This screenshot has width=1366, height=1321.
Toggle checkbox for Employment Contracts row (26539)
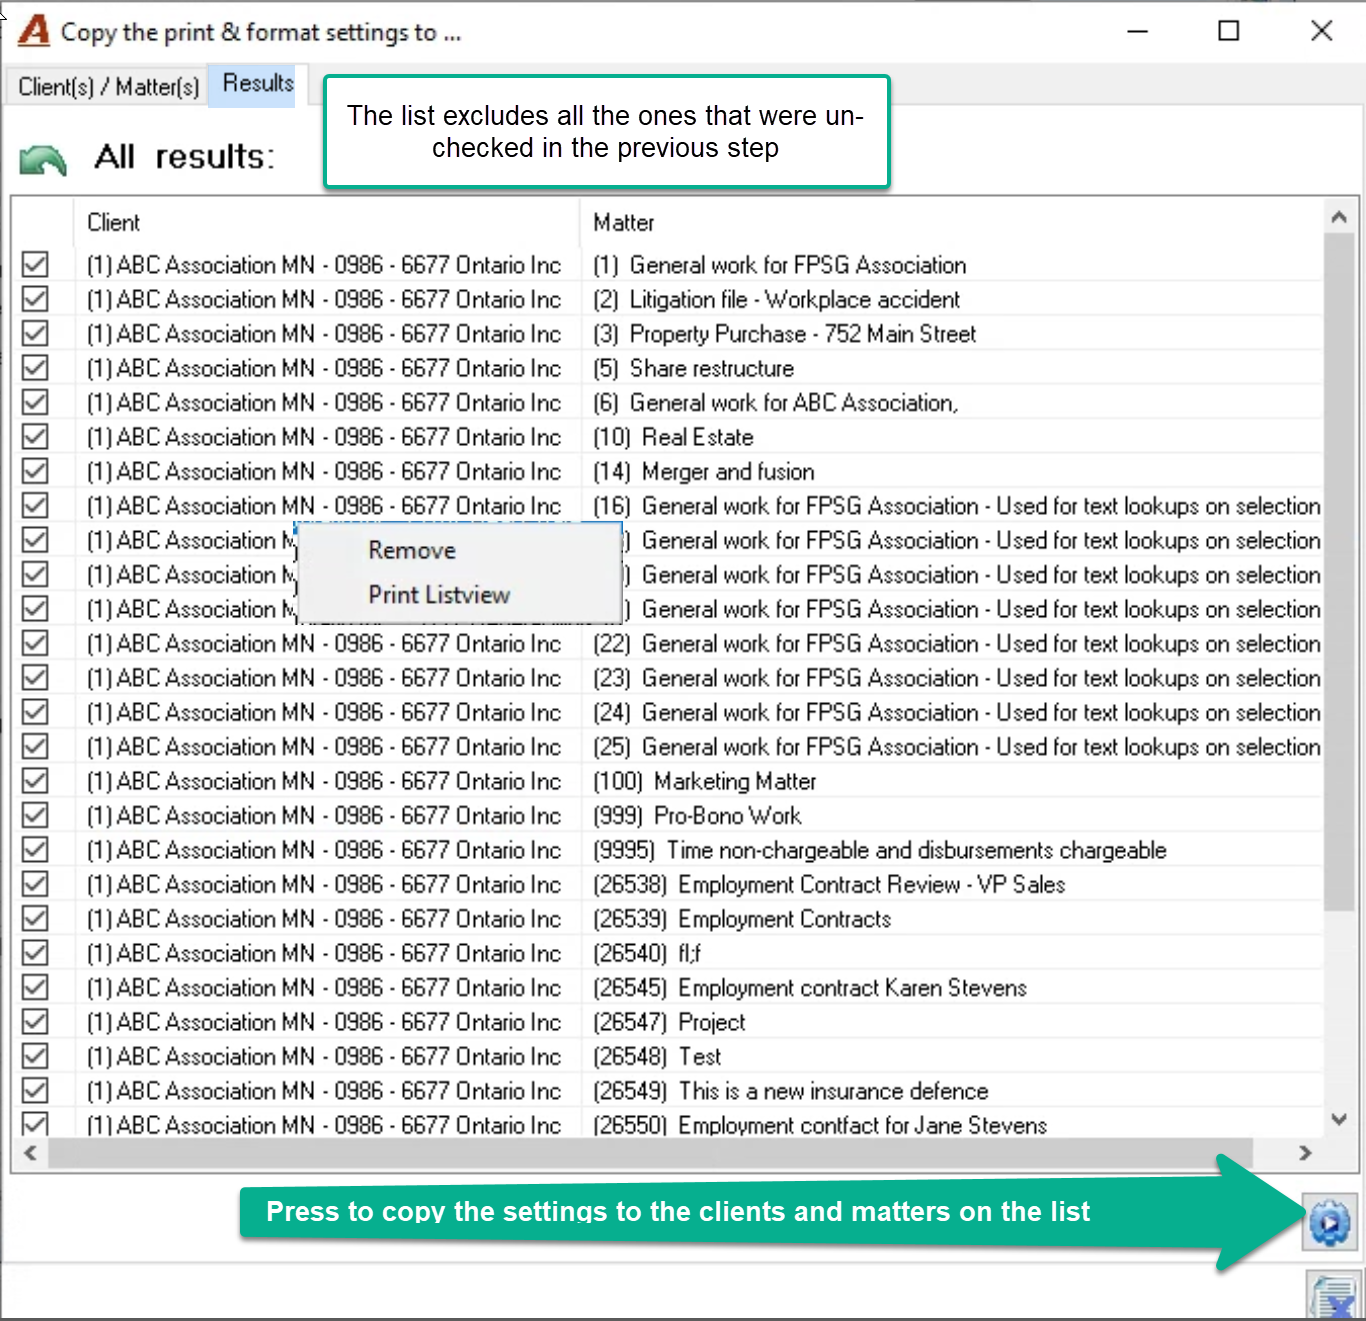click(35, 918)
